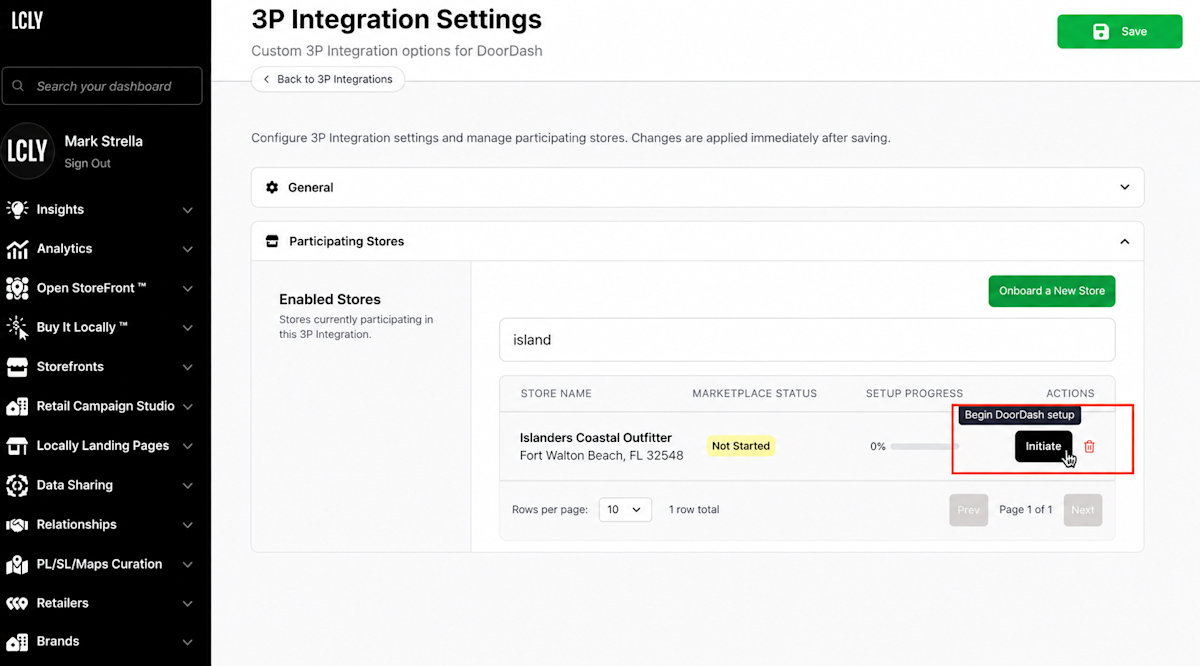Expand the Retailers chevron
Viewport: 1200px width, 666px height.
click(188, 604)
